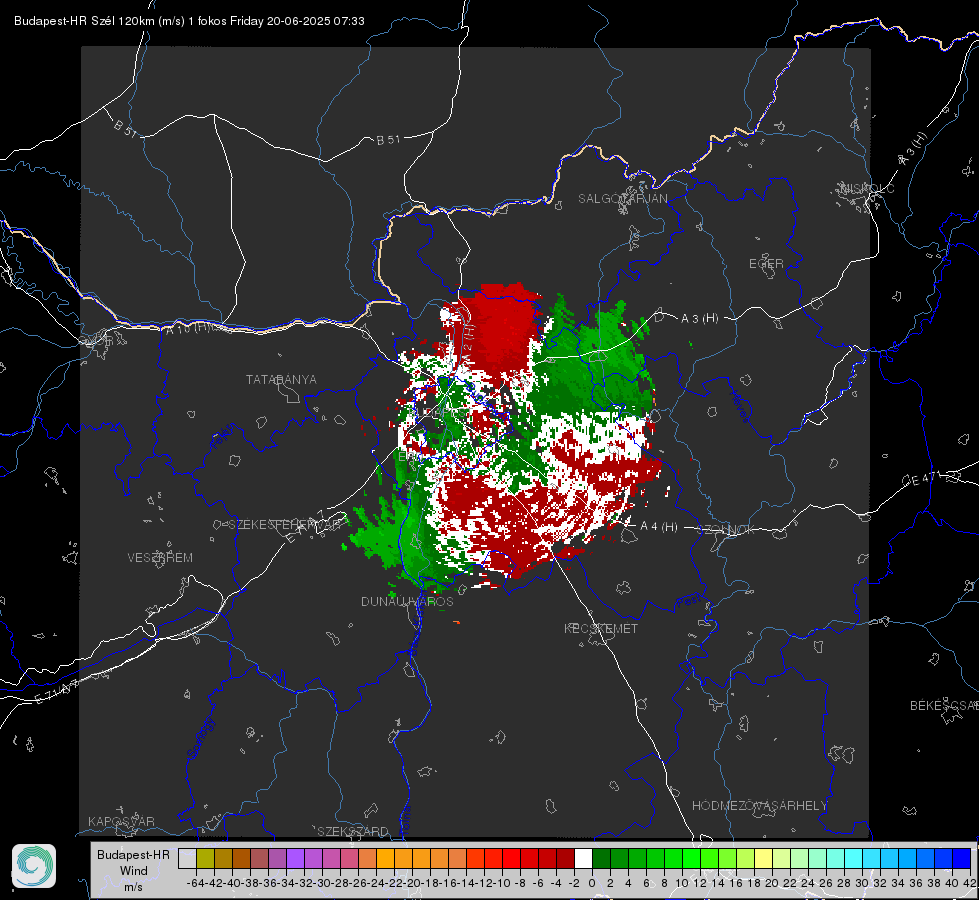Click the '10' legend value
The height and width of the screenshot is (900, 979).
pos(682,883)
